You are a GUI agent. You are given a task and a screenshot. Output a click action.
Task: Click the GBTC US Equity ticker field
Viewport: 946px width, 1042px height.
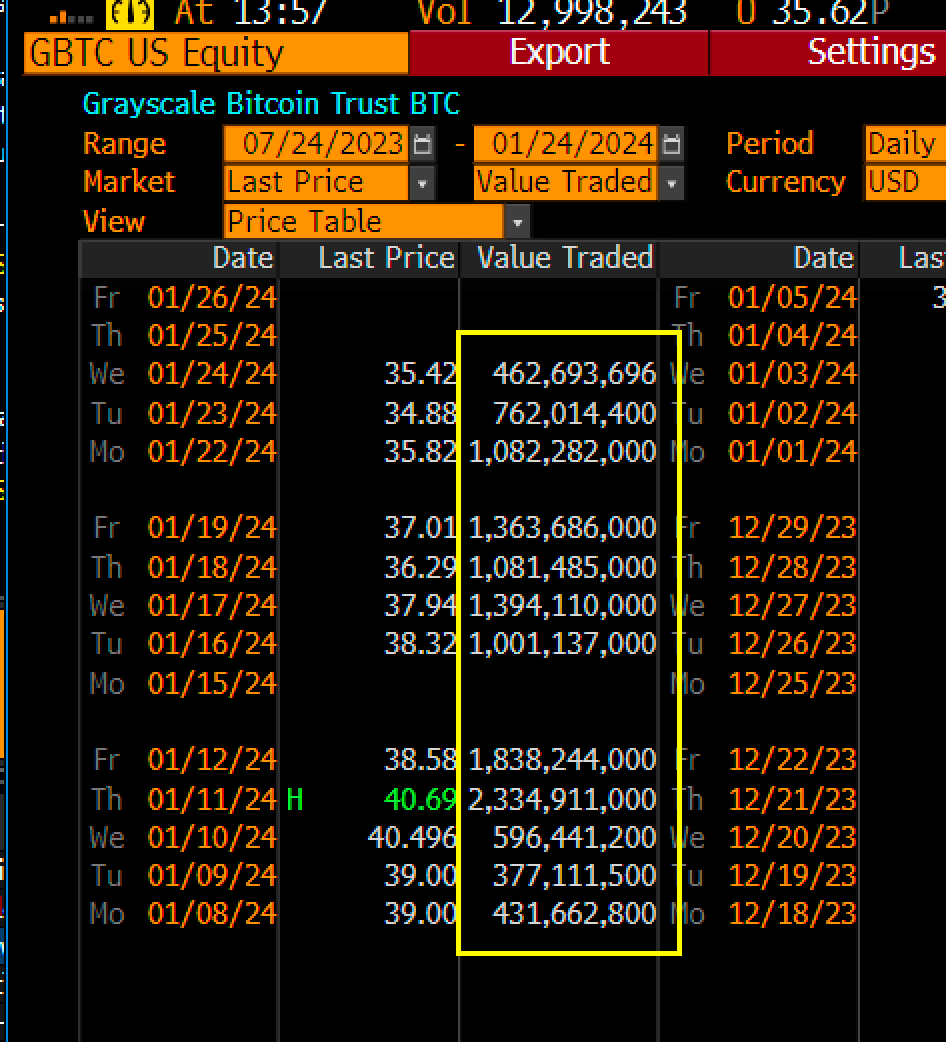(x=216, y=52)
